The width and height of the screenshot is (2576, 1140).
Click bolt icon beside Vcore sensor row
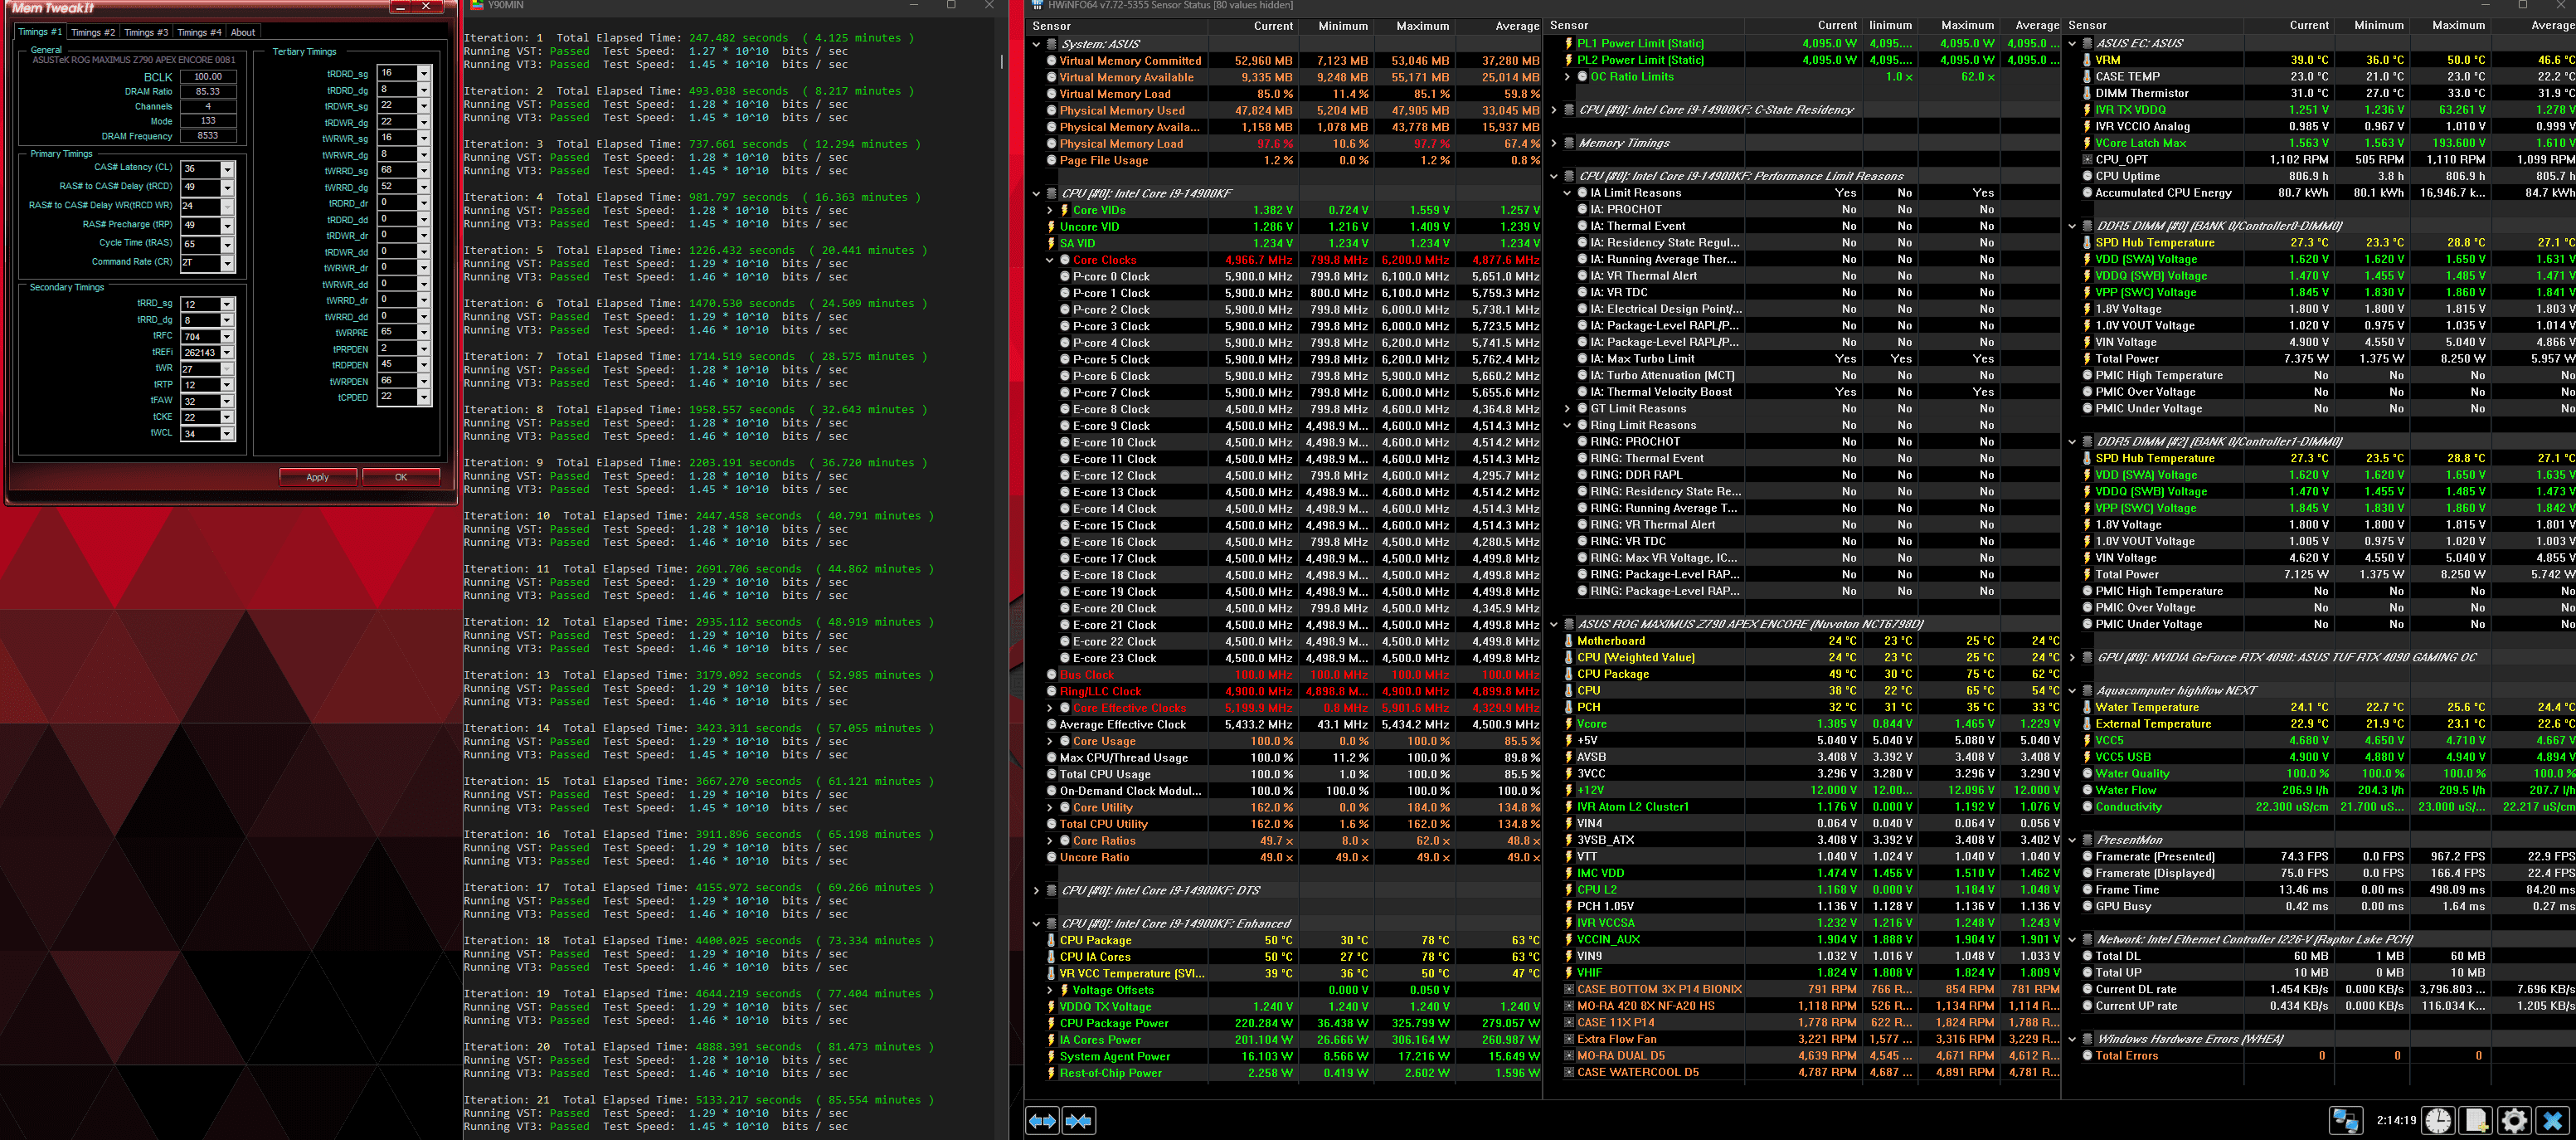(1569, 724)
